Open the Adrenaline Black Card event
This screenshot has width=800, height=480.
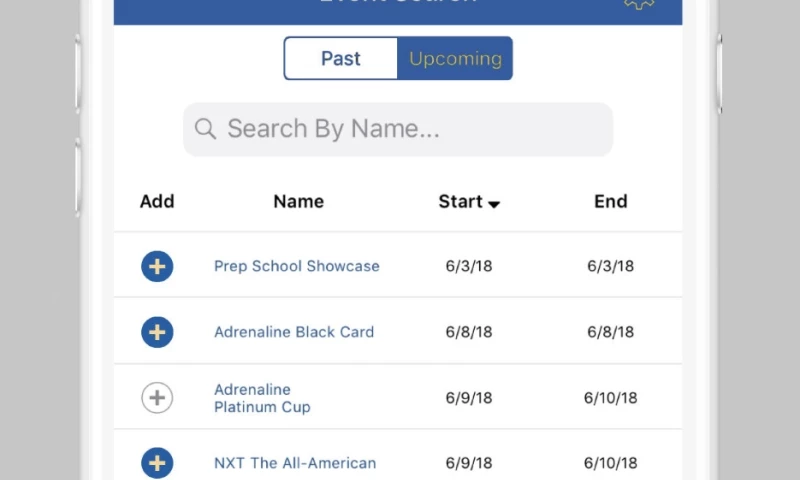coord(294,332)
